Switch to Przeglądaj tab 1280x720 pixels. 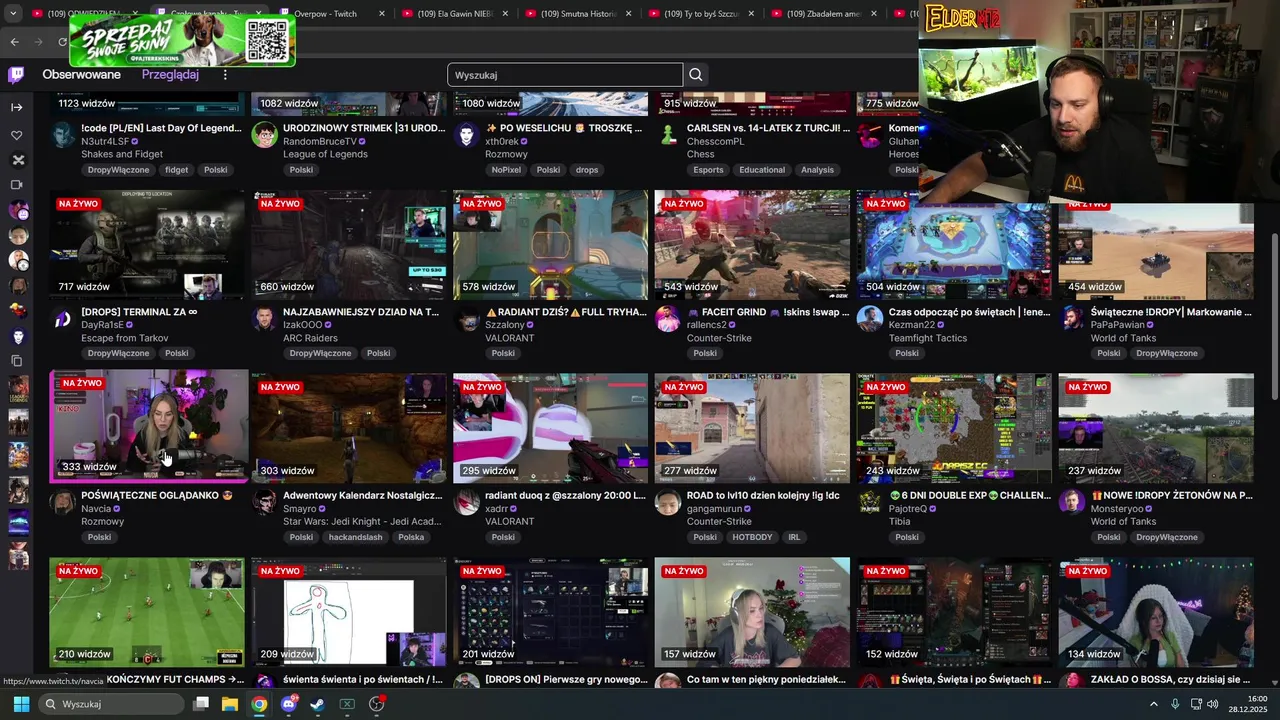coord(170,75)
